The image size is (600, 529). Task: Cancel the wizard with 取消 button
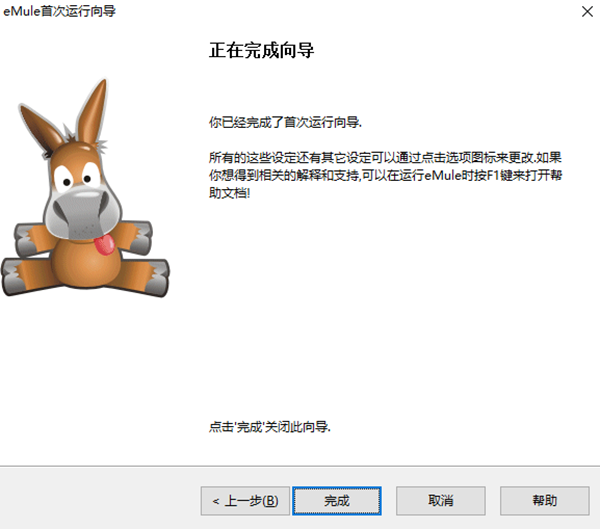click(x=441, y=501)
